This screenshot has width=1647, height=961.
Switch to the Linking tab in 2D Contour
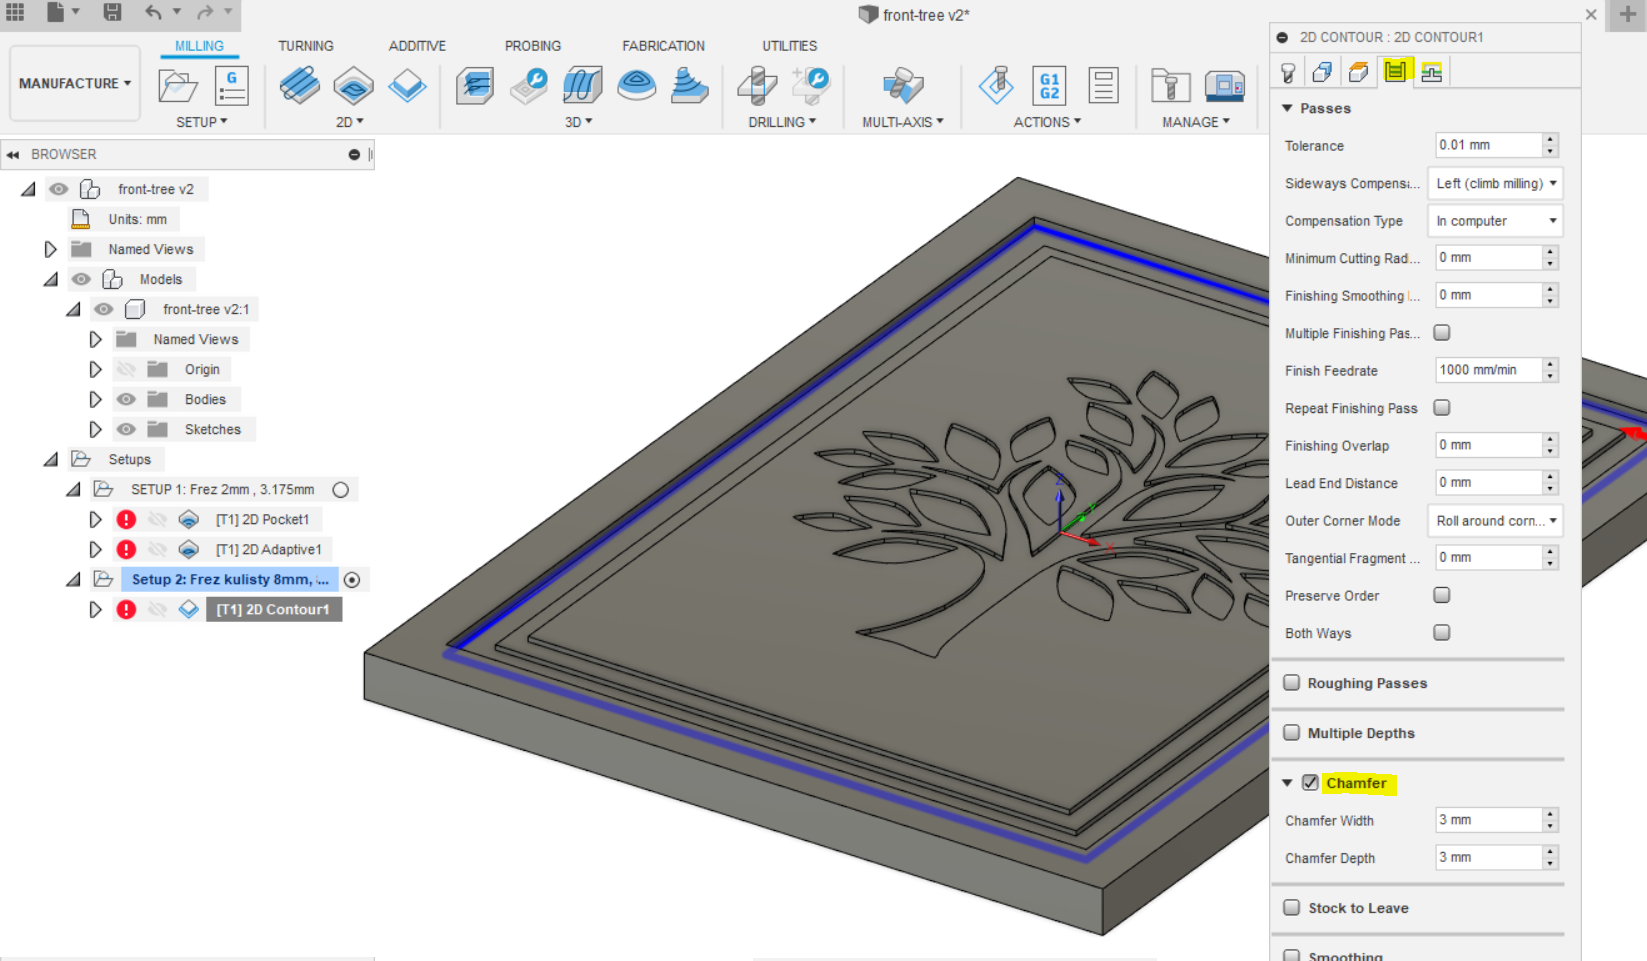tap(1430, 71)
